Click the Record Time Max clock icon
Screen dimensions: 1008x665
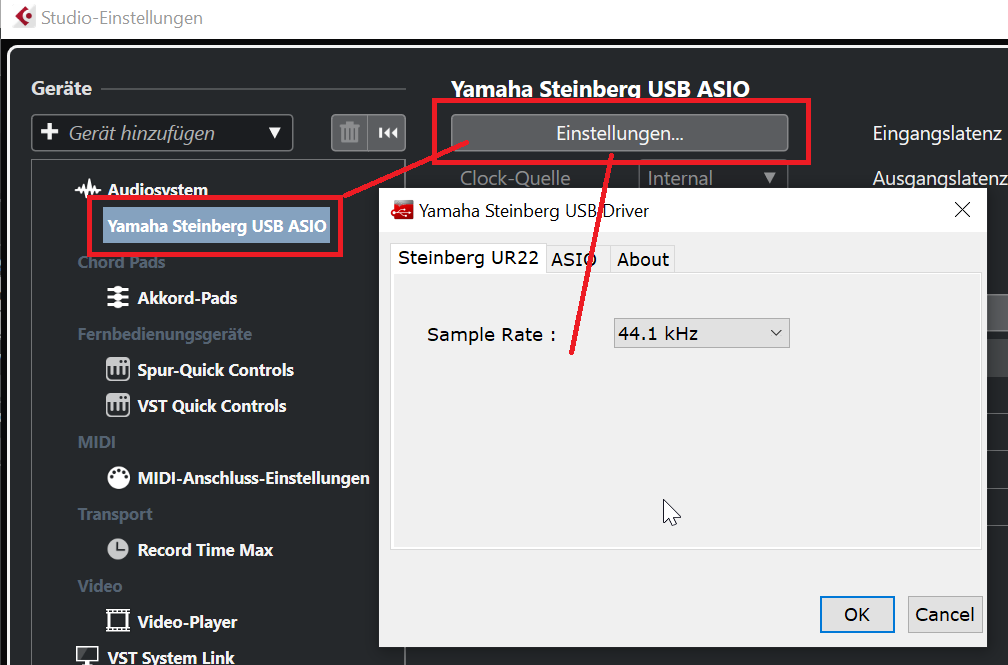(118, 549)
